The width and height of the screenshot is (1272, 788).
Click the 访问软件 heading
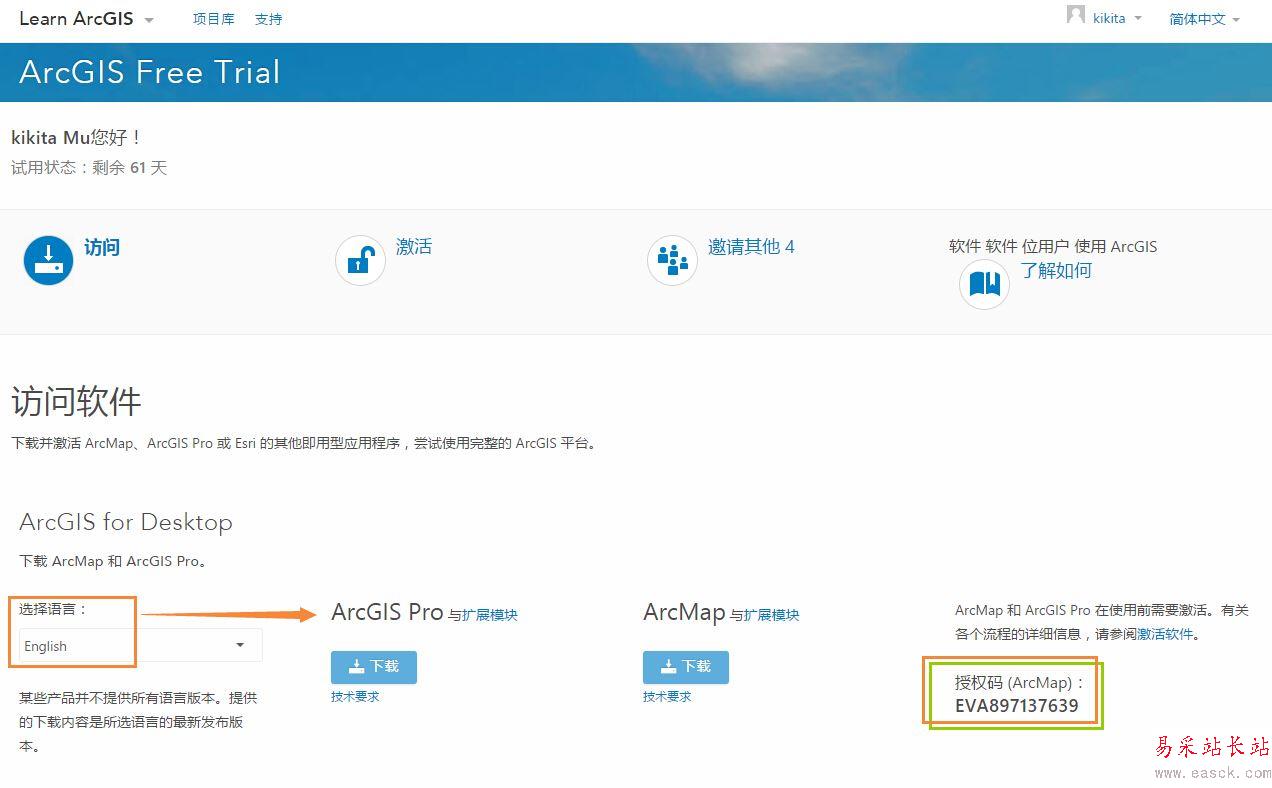(76, 402)
